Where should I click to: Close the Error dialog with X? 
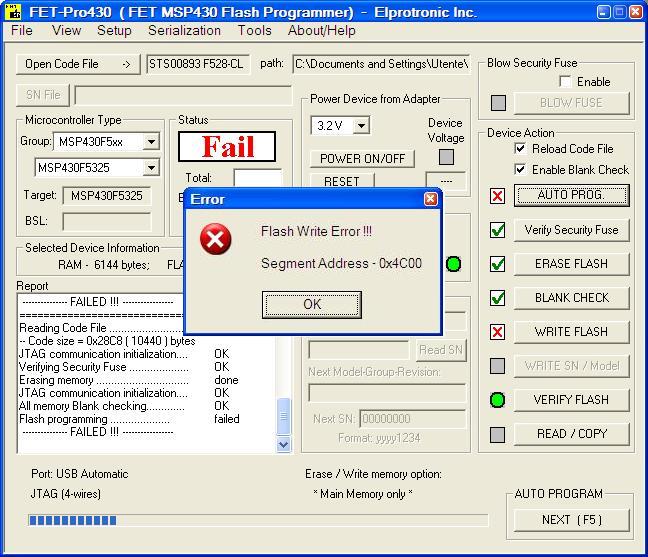[431, 199]
